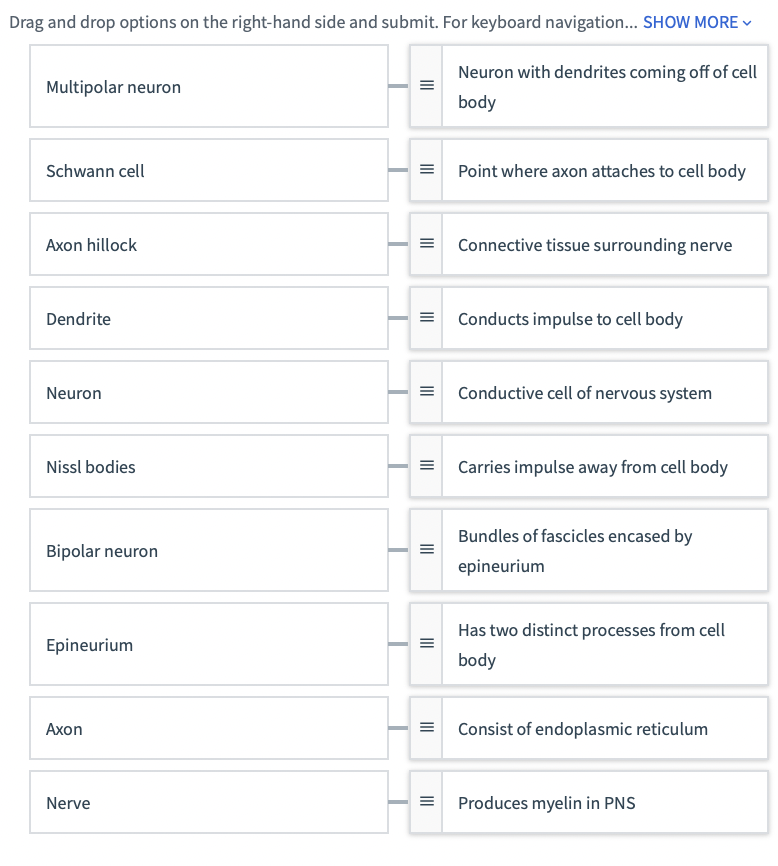Click the drag handle beside 'Carries impulse away from cell body'

tap(427, 466)
